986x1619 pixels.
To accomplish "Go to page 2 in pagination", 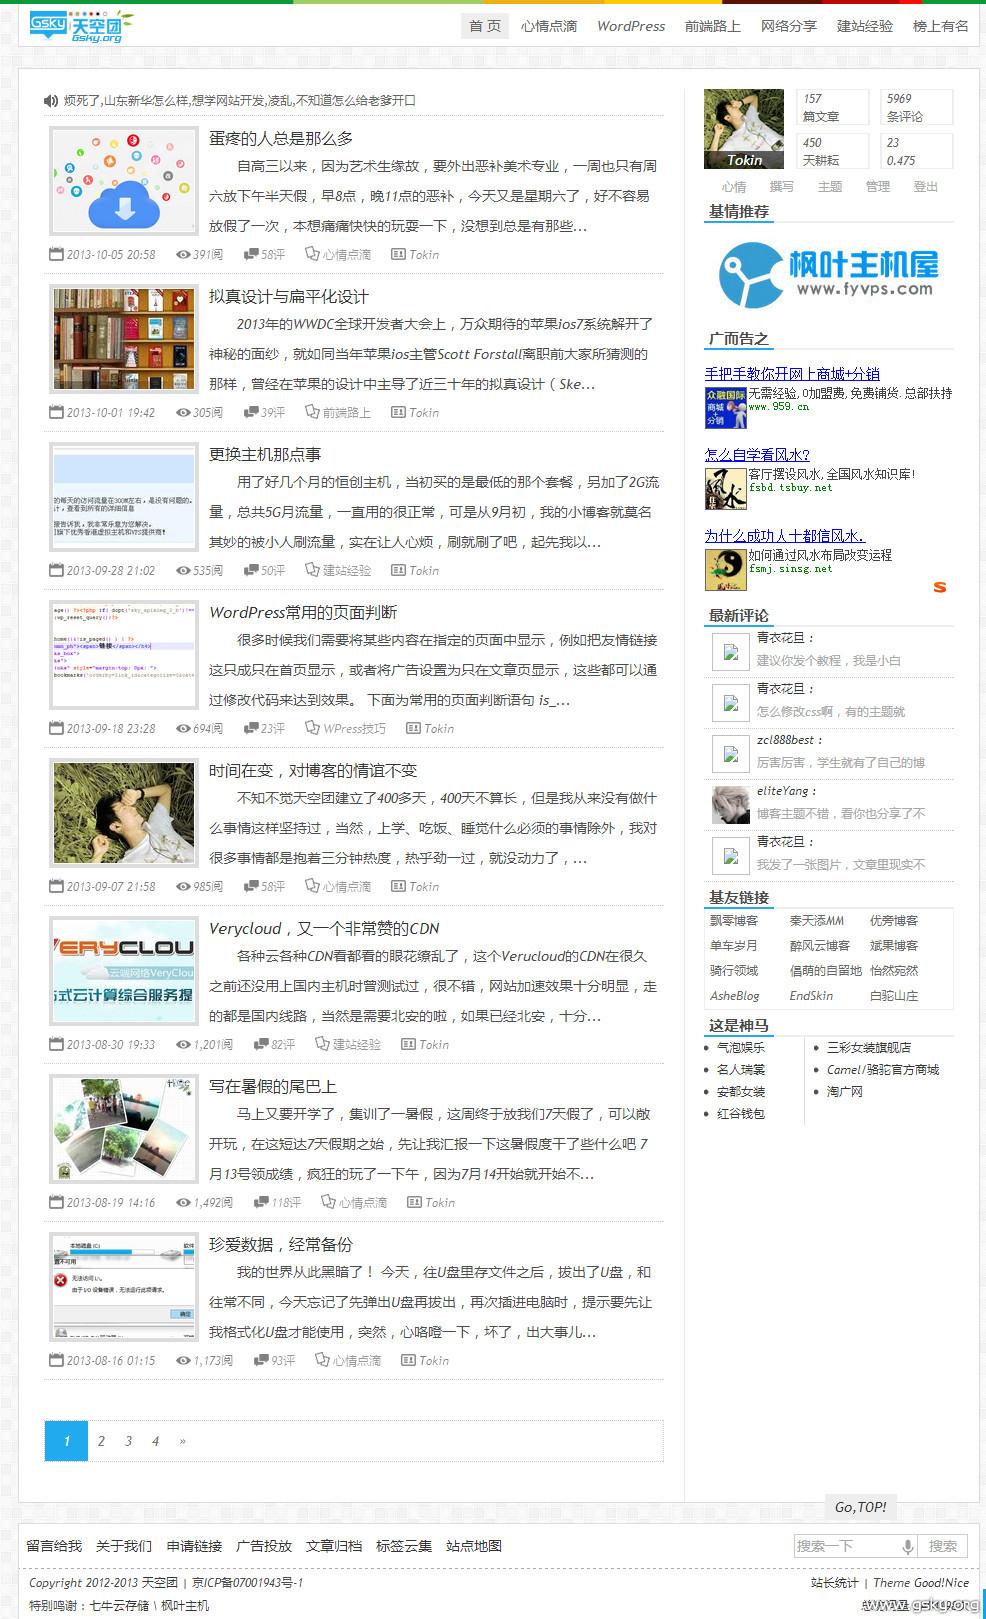I will (x=101, y=1441).
